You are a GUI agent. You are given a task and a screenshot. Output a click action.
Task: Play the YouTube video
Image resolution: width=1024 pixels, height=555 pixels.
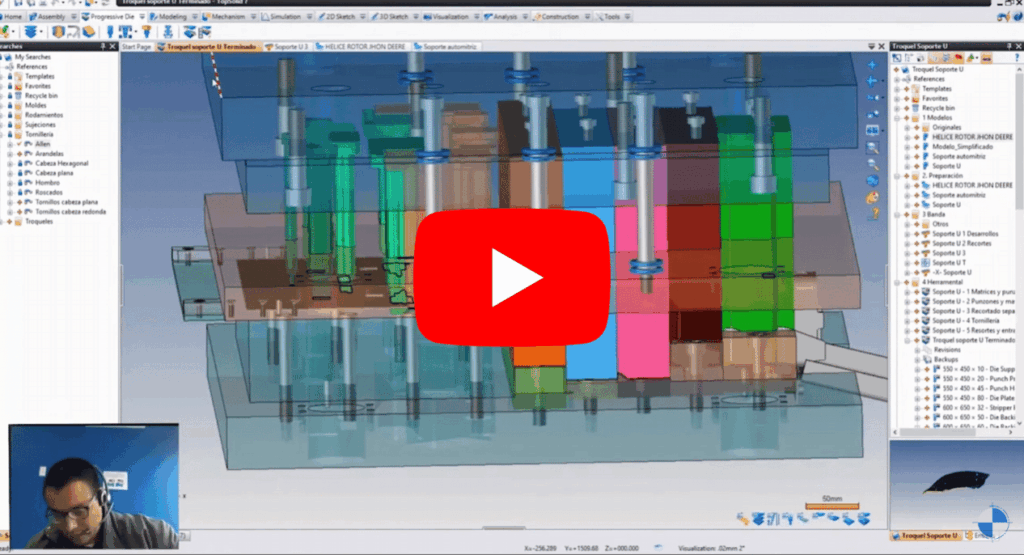pyautogui.click(x=512, y=277)
